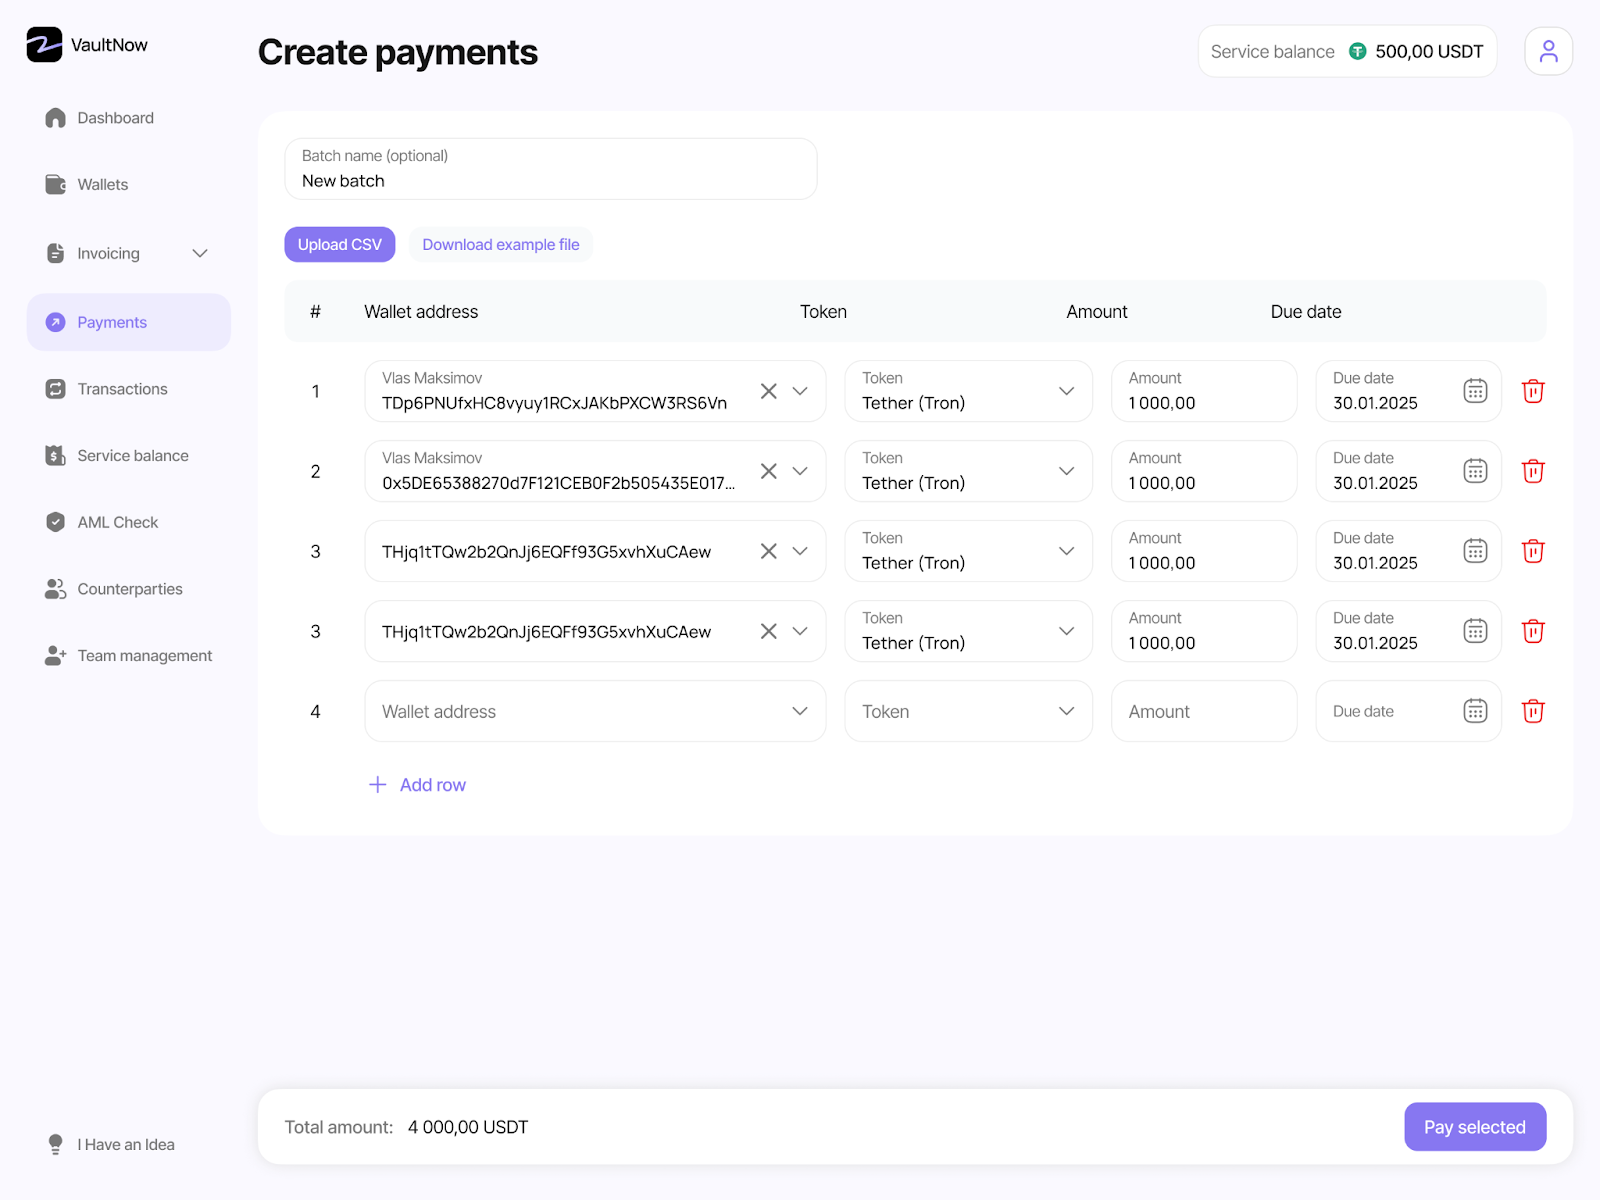Delete payment row 1 with trash icon

(x=1533, y=391)
